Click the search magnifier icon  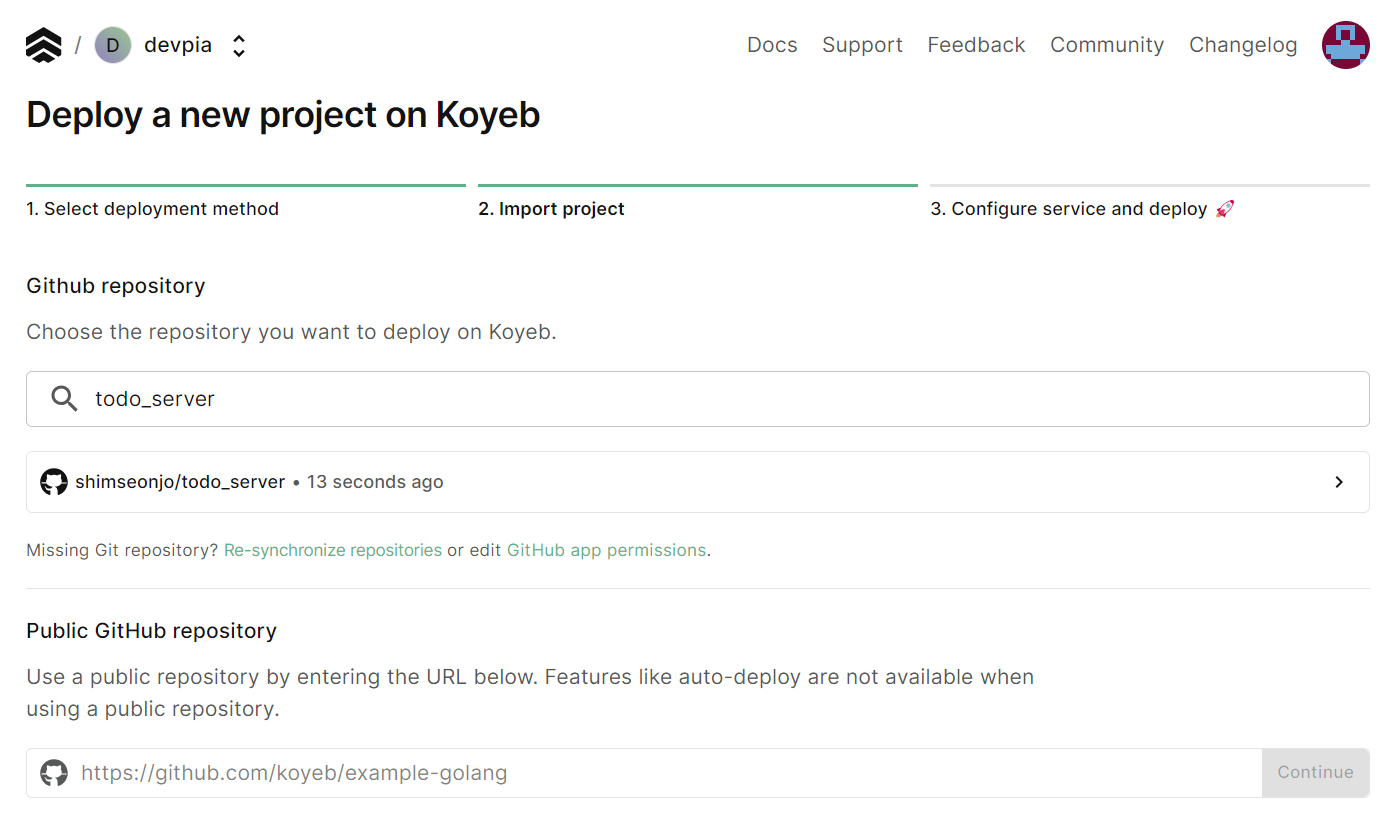point(64,399)
